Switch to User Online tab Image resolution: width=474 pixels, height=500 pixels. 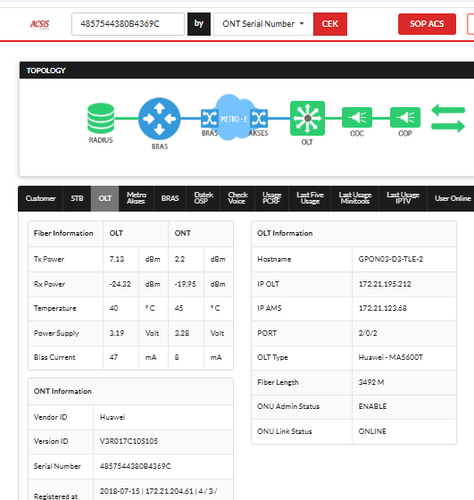(452, 198)
